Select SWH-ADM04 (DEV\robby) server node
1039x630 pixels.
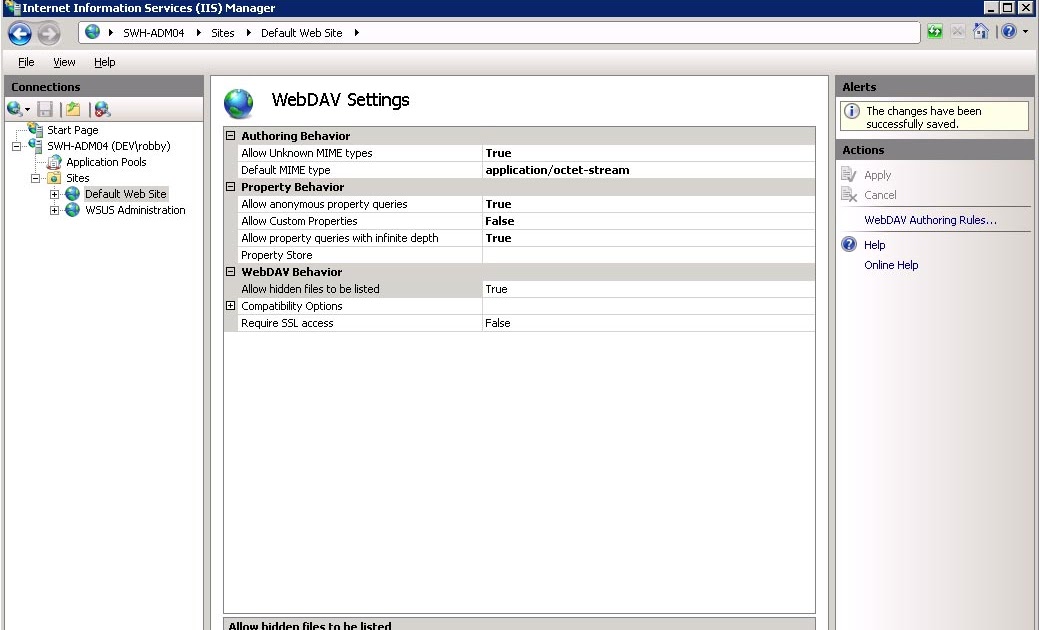(x=109, y=146)
